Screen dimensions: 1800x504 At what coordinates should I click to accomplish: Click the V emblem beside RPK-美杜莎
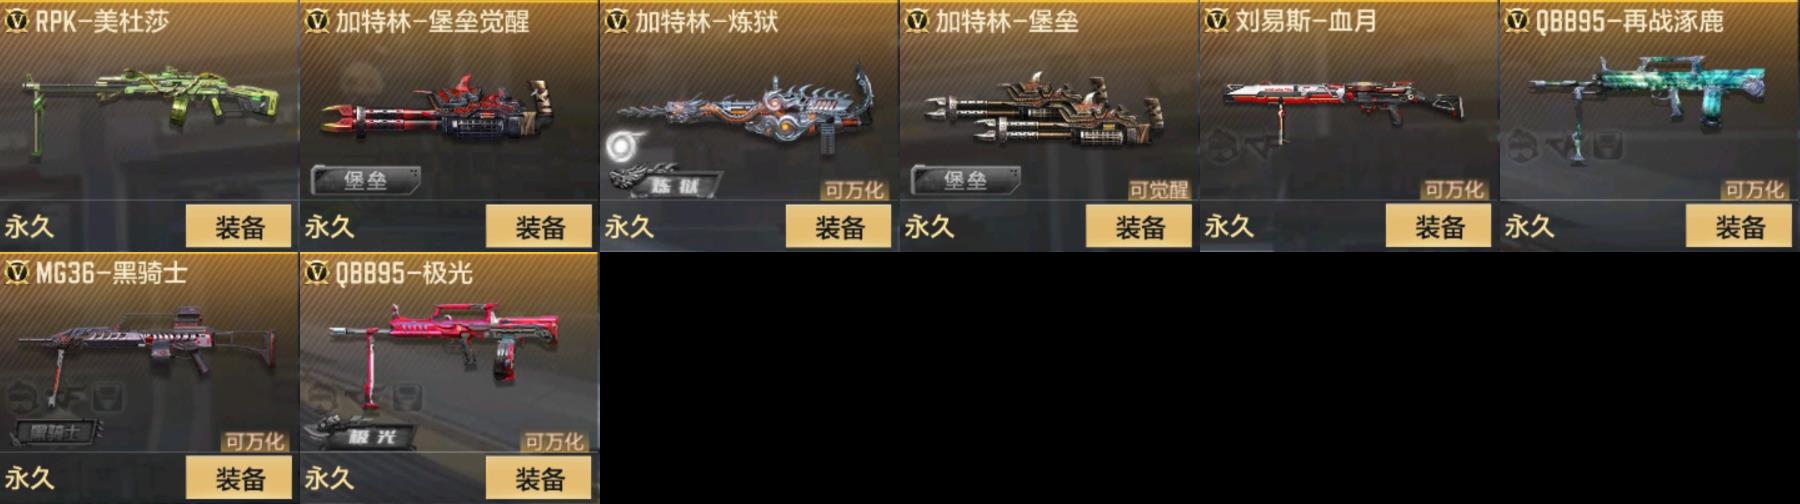click(16, 21)
